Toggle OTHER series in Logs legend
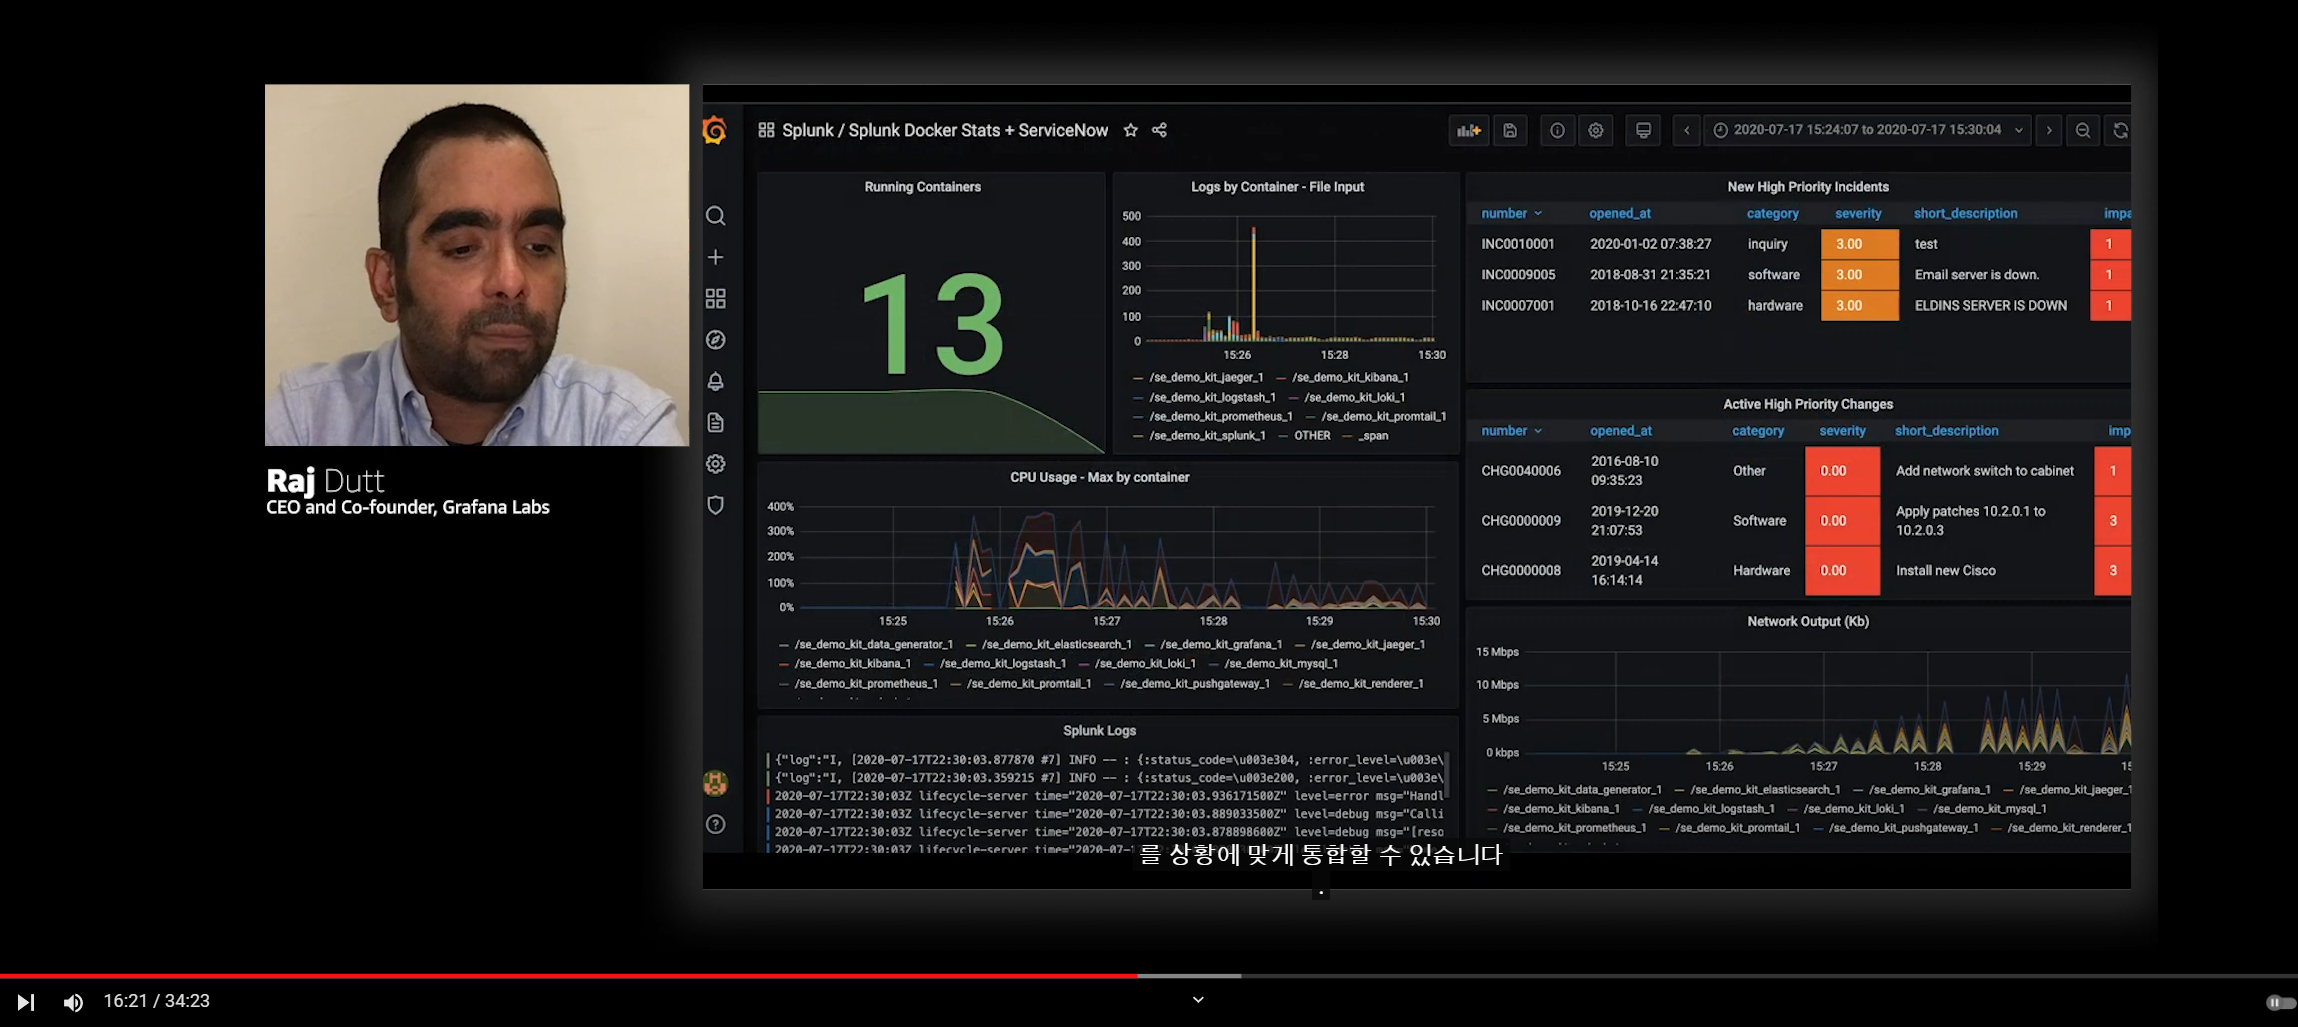 point(1312,436)
